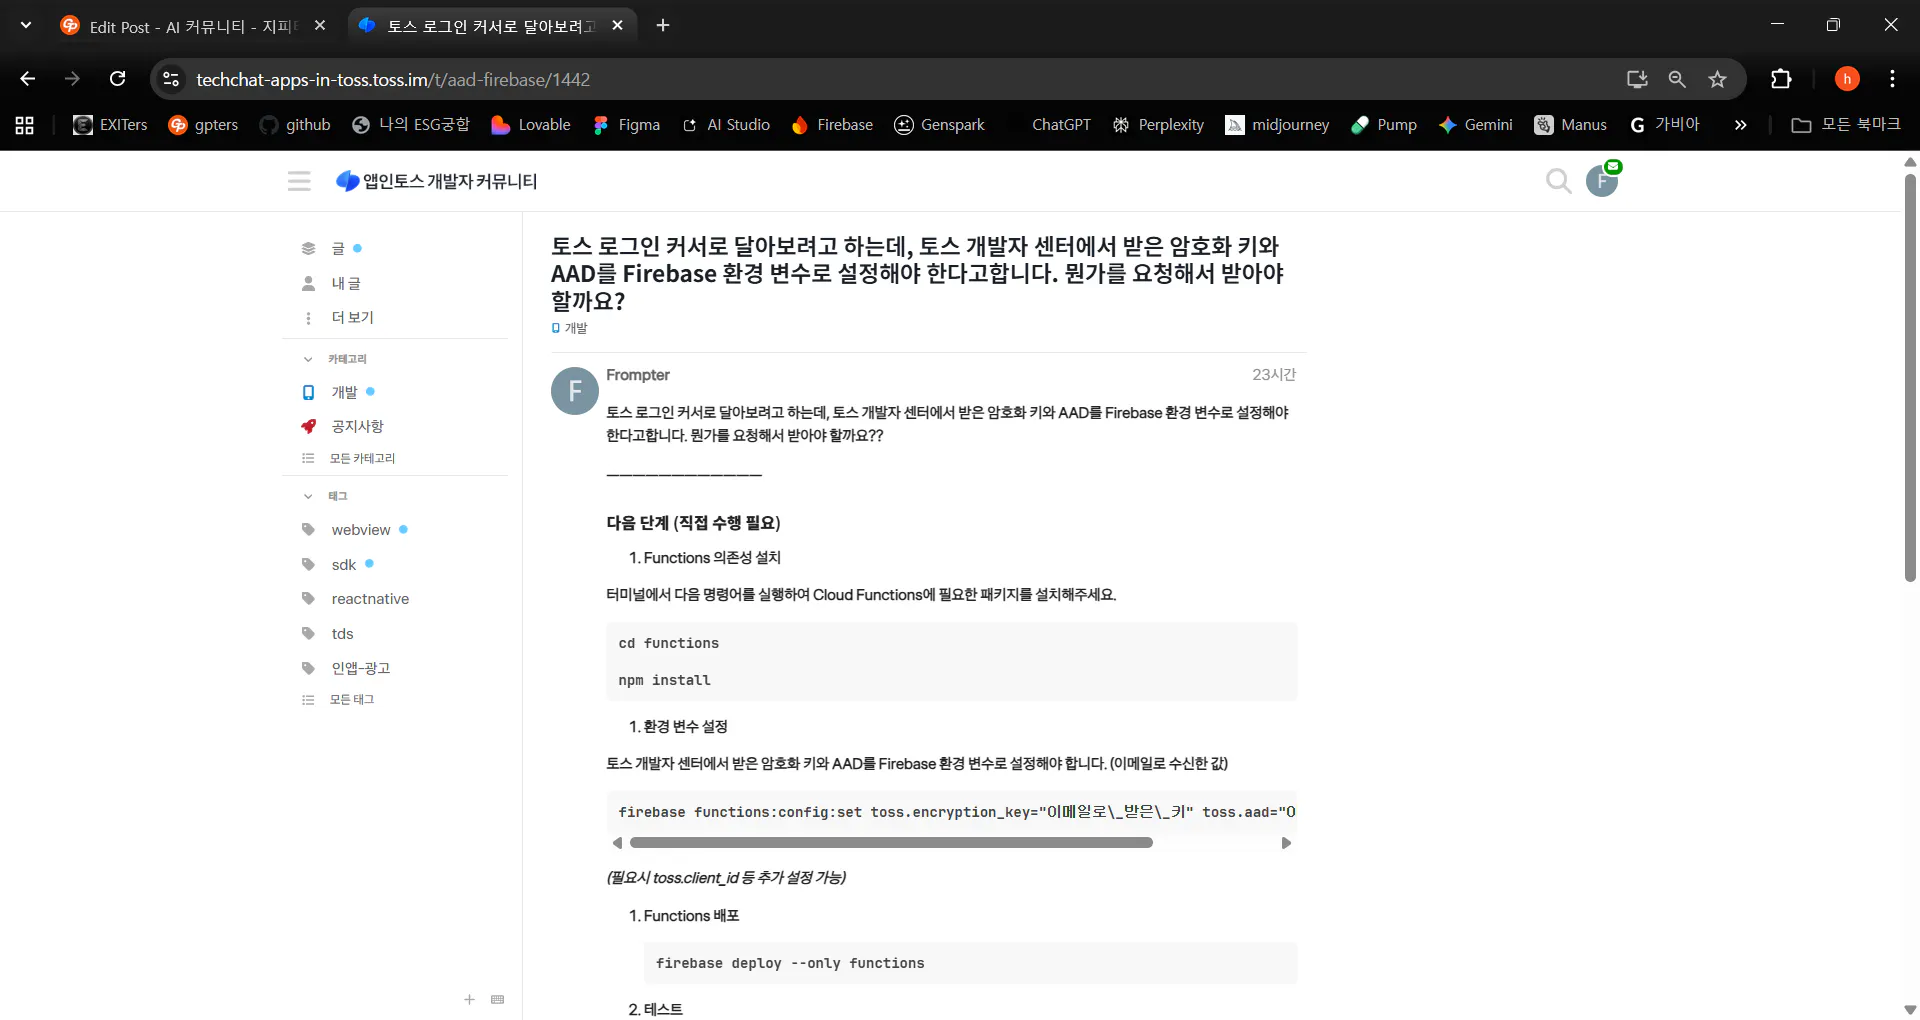Image resolution: width=1920 pixels, height=1020 pixels.
Task: Show more bookmarks via the chevron
Action: 1740,125
